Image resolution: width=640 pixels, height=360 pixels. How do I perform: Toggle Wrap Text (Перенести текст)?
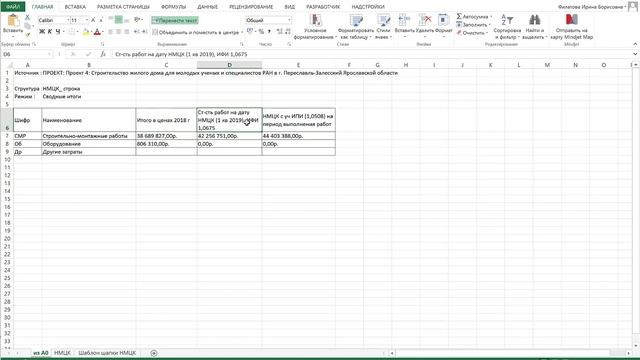[x=175, y=20]
